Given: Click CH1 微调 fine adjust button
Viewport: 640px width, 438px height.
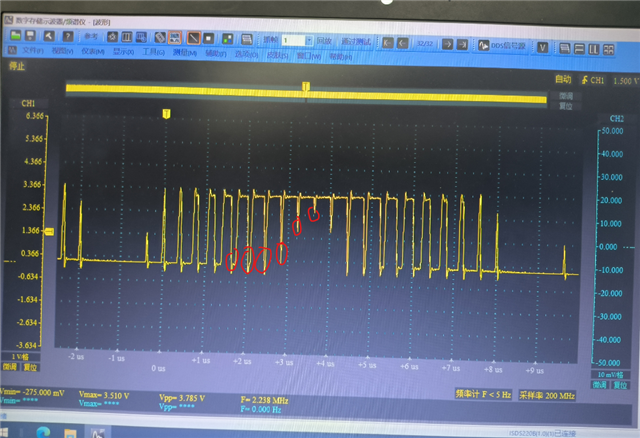Looking at the screenshot, I should click(x=10, y=367).
